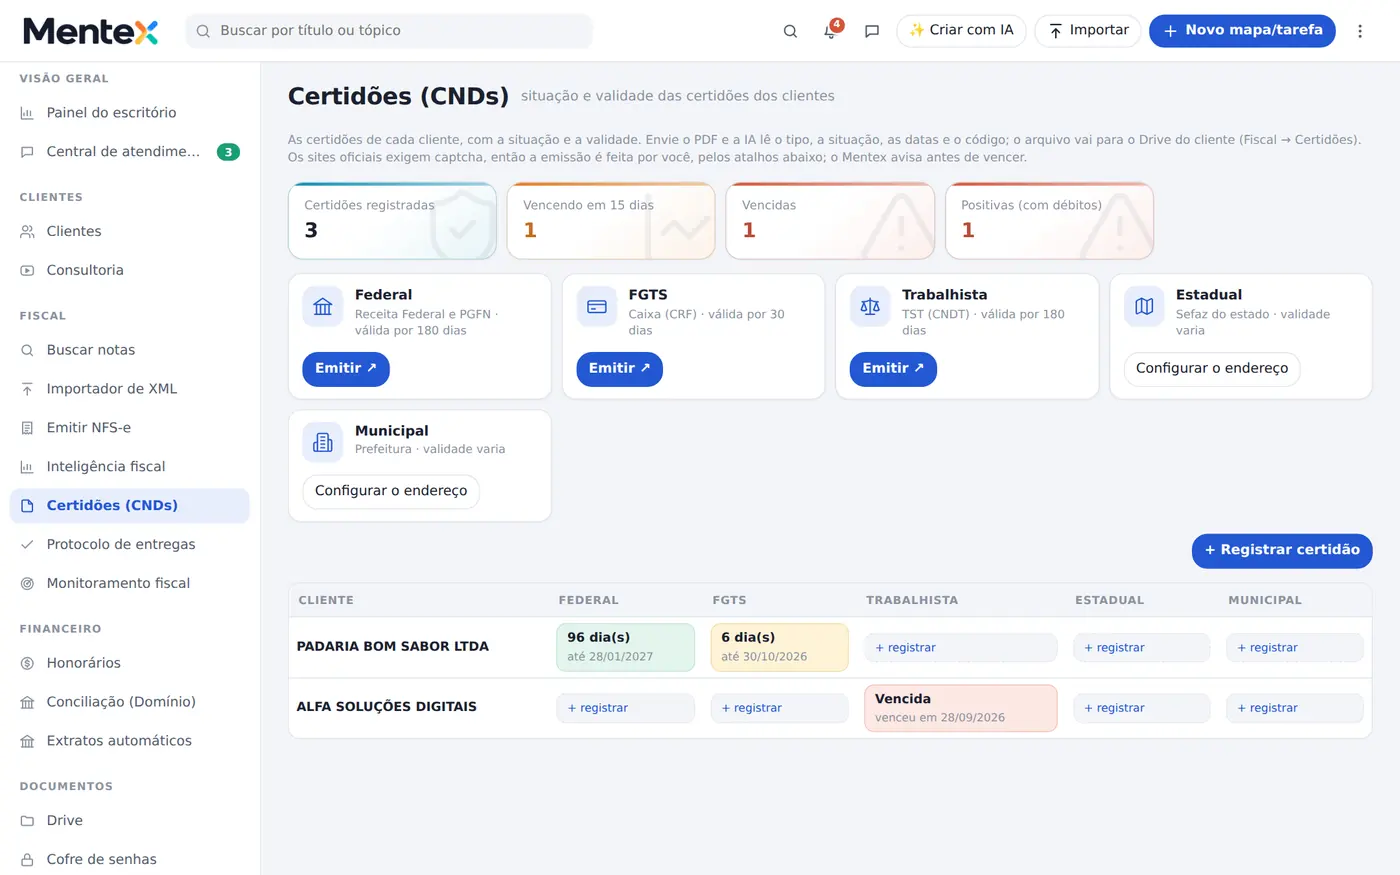
Task: Open Alfa Soluções Trabalhista Vencida cell
Action: coord(960,708)
